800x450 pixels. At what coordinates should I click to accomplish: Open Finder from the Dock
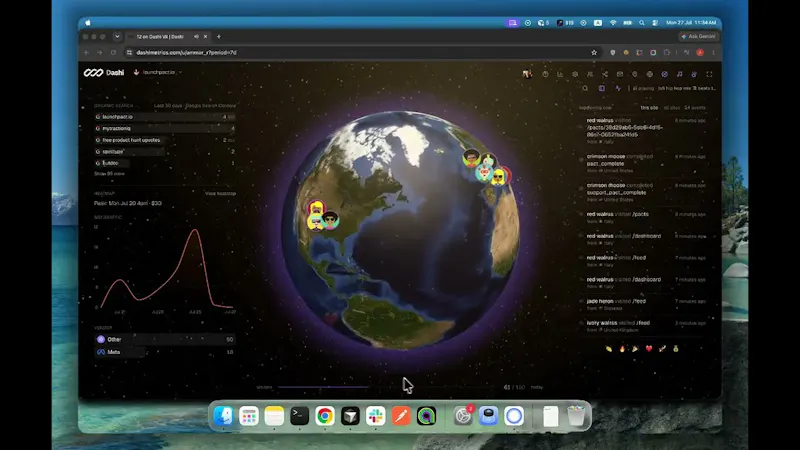point(223,416)
